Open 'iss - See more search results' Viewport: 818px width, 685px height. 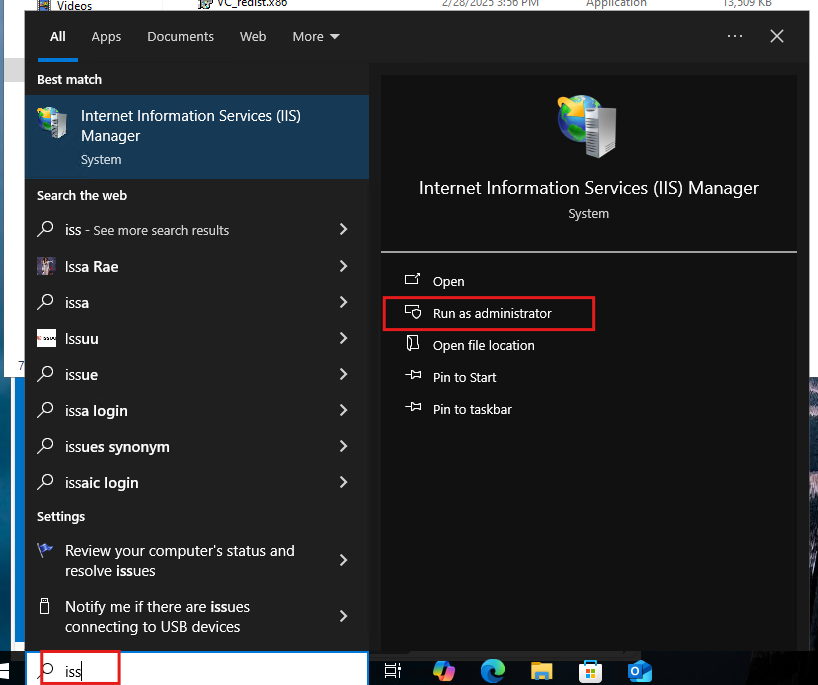point(197,230)
